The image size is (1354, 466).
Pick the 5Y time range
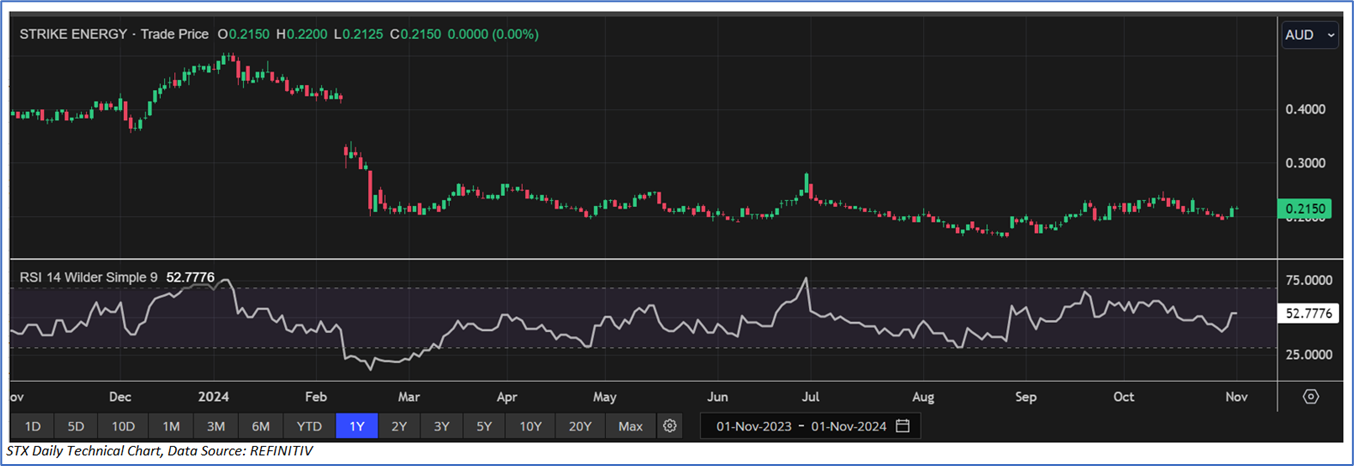(x=484, y=426)
